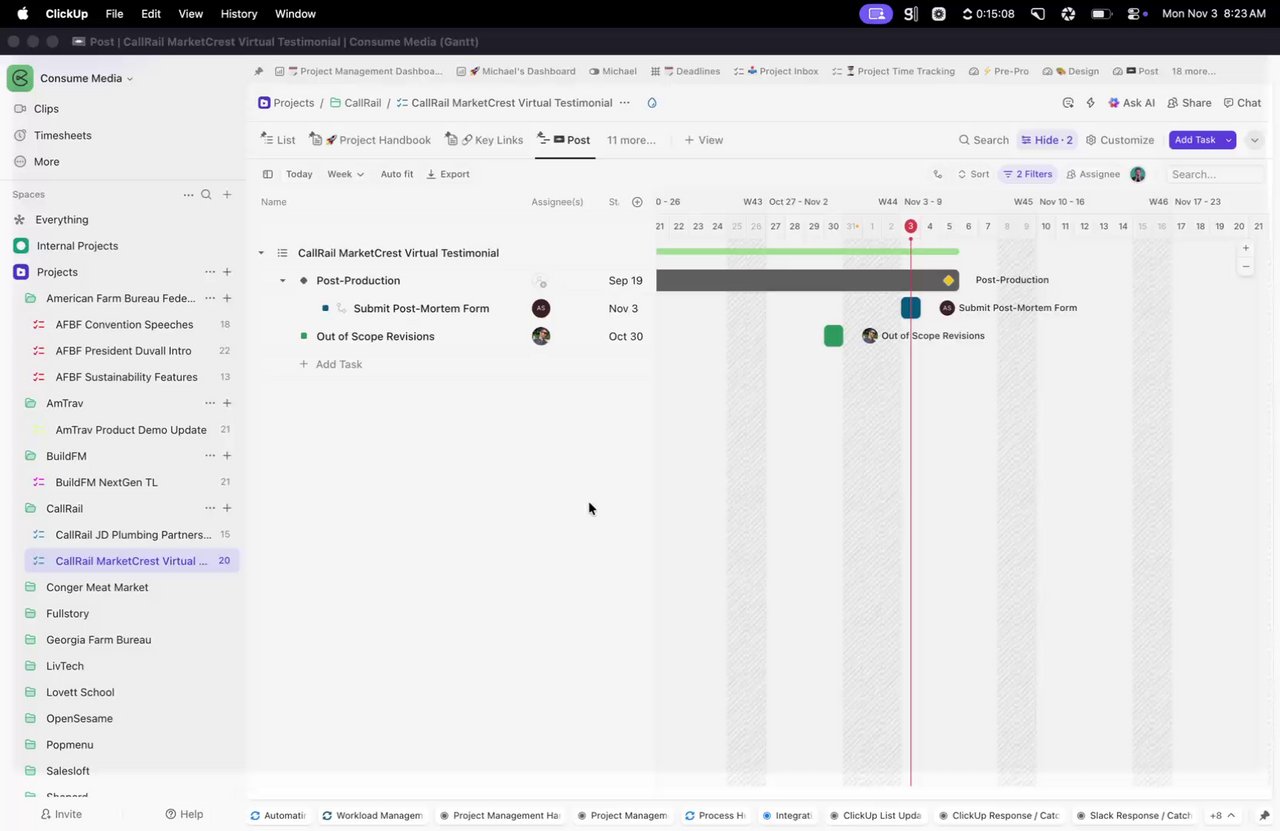The image size is (1280, 831).
Task: Open options for CallRail folder
Action: click(210, 508)
